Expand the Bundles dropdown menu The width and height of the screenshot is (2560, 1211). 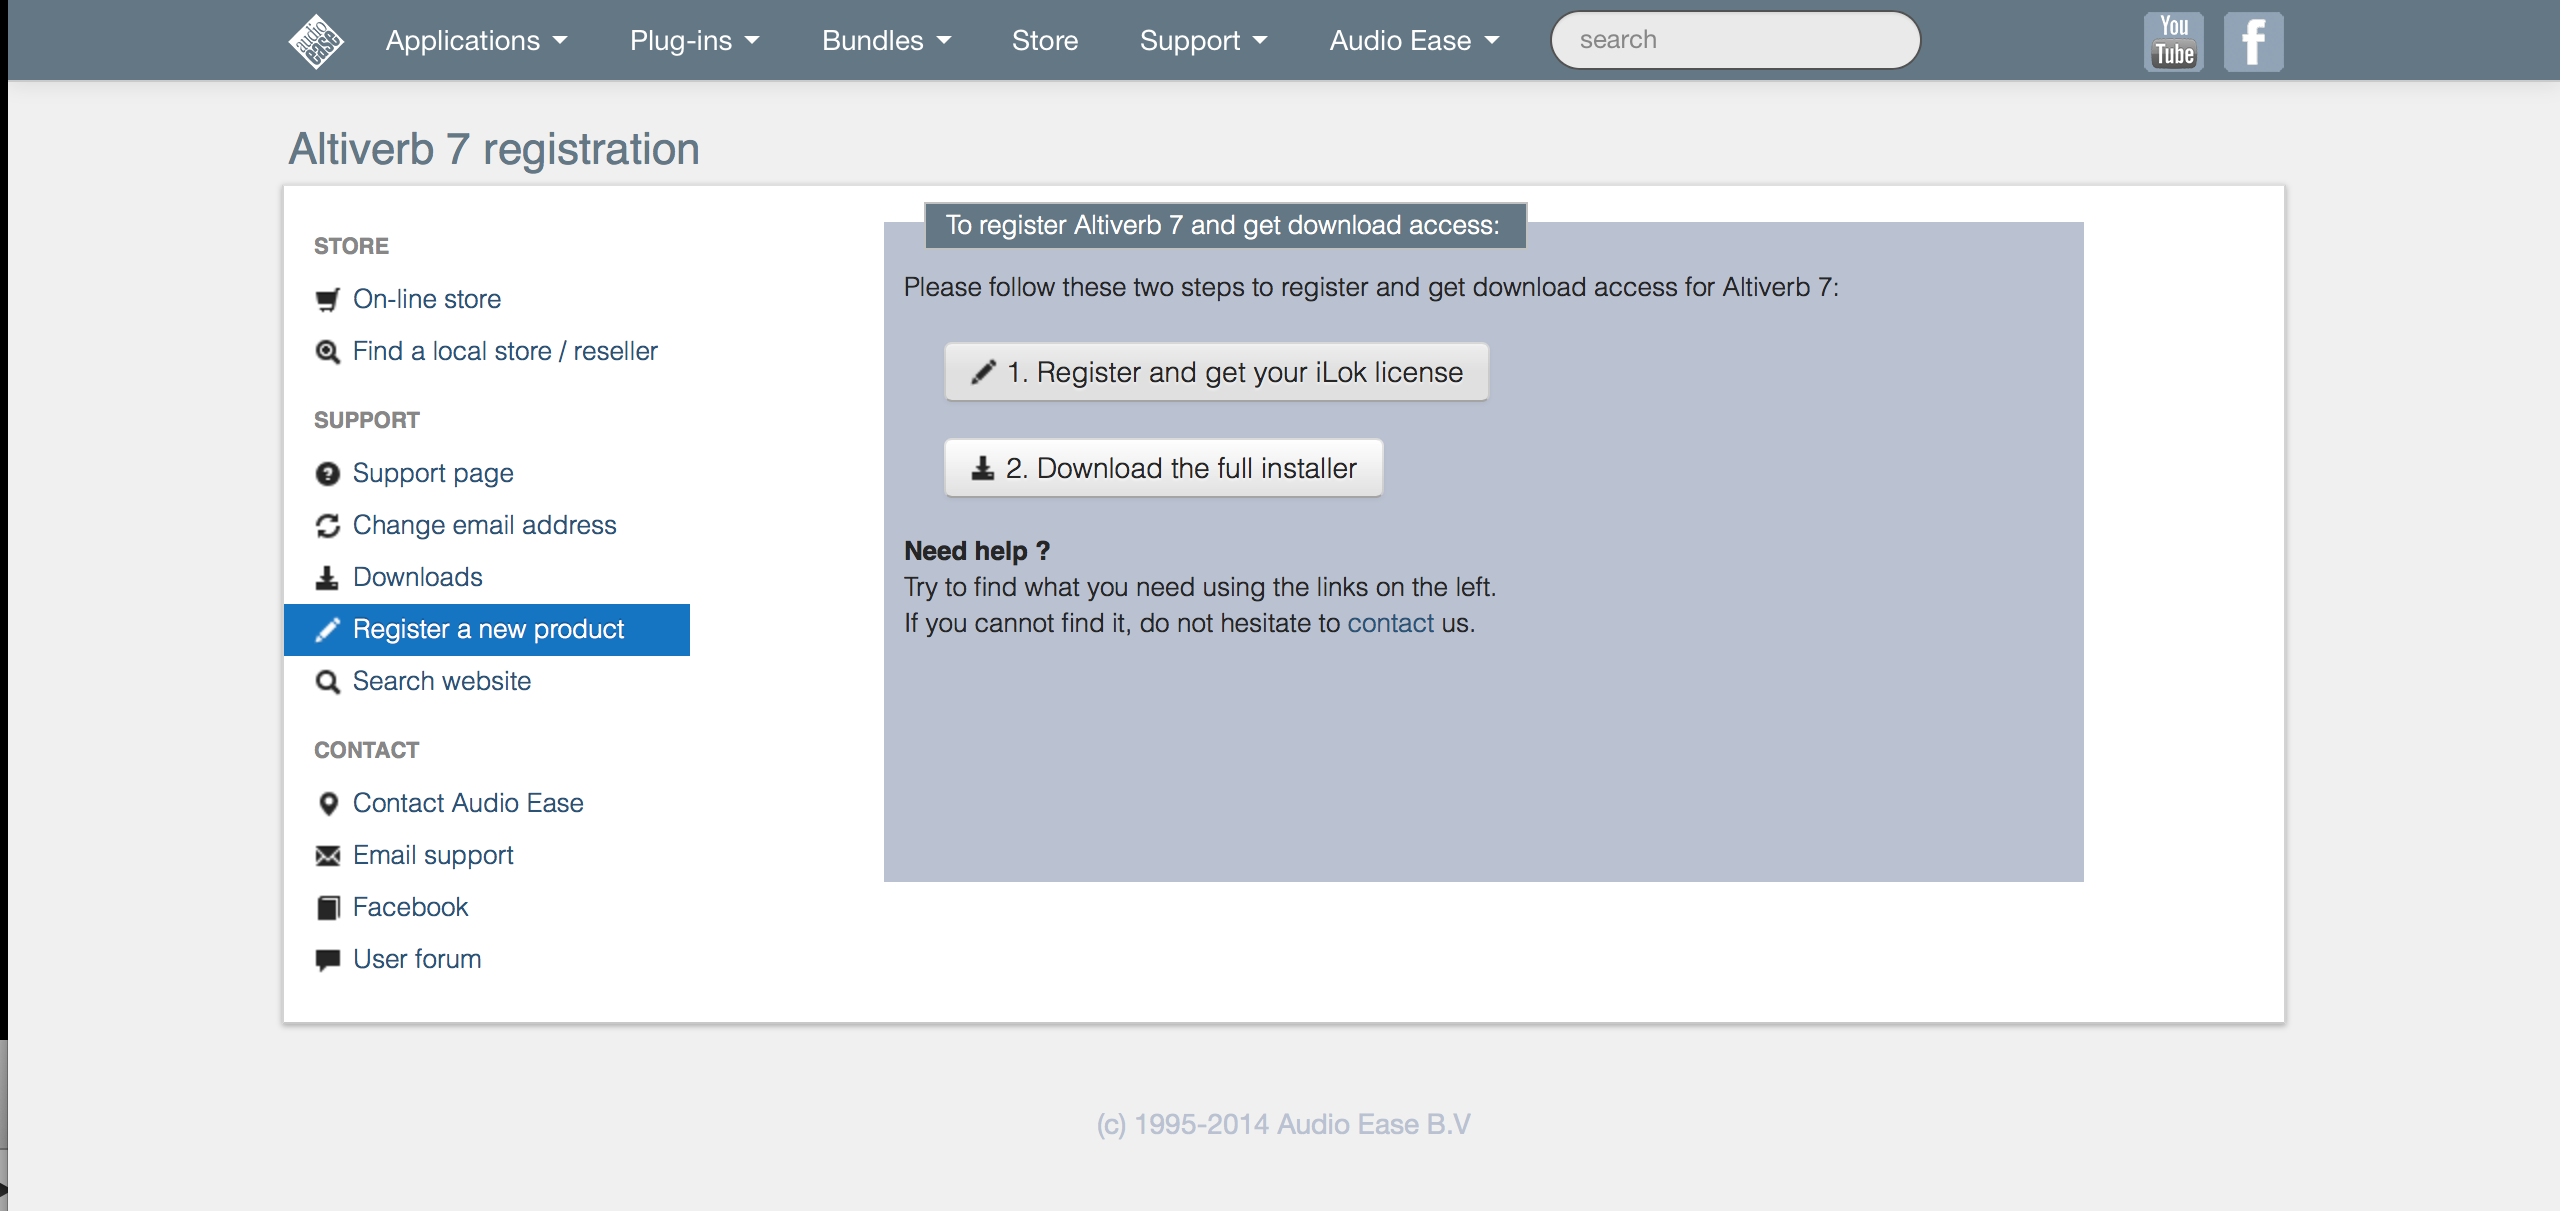(887, 41)
